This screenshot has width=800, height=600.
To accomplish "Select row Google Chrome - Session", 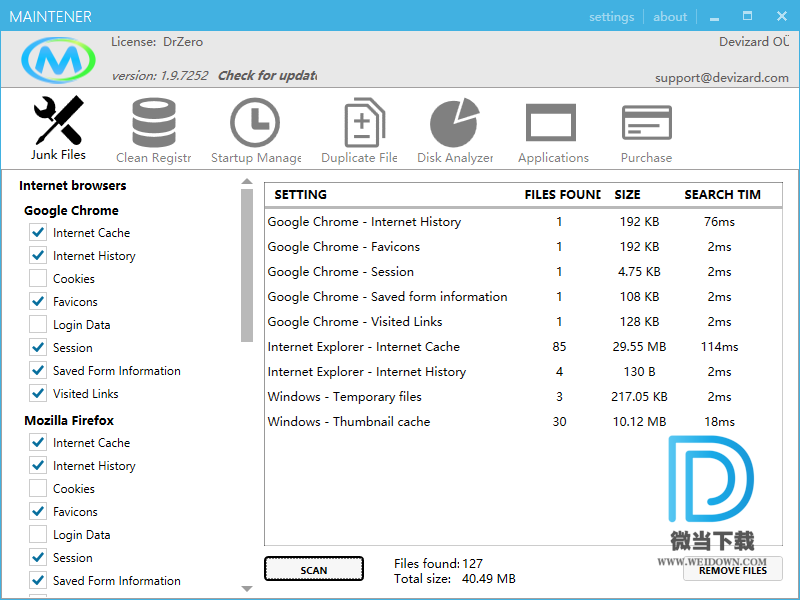I will [523, 271].
